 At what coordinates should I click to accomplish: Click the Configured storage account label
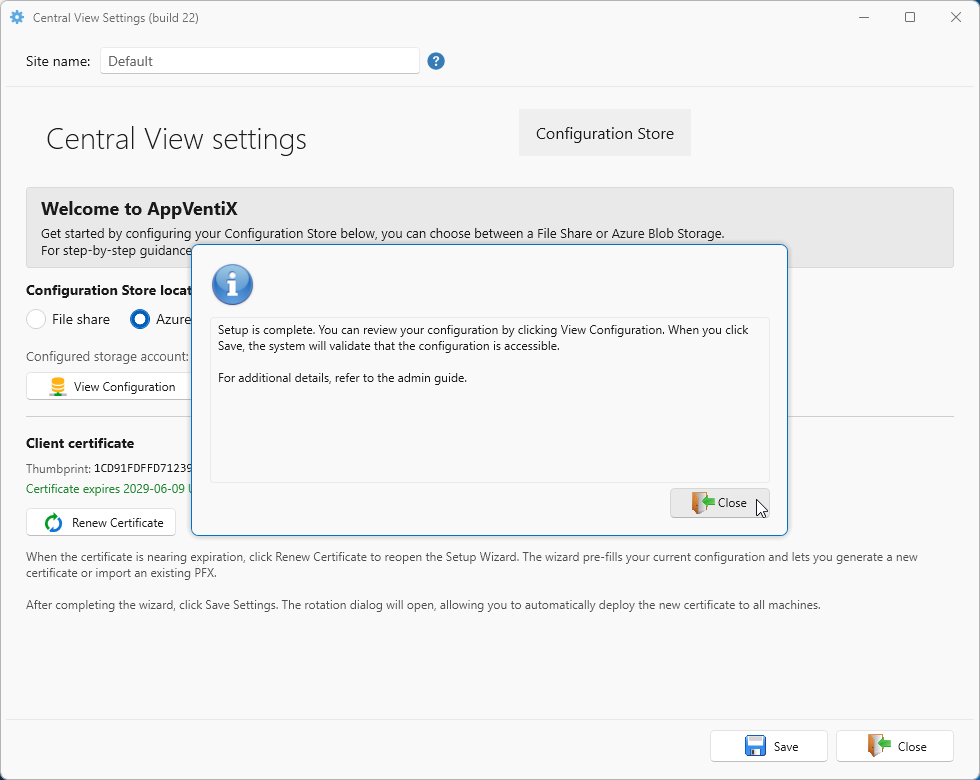[108, 356]
